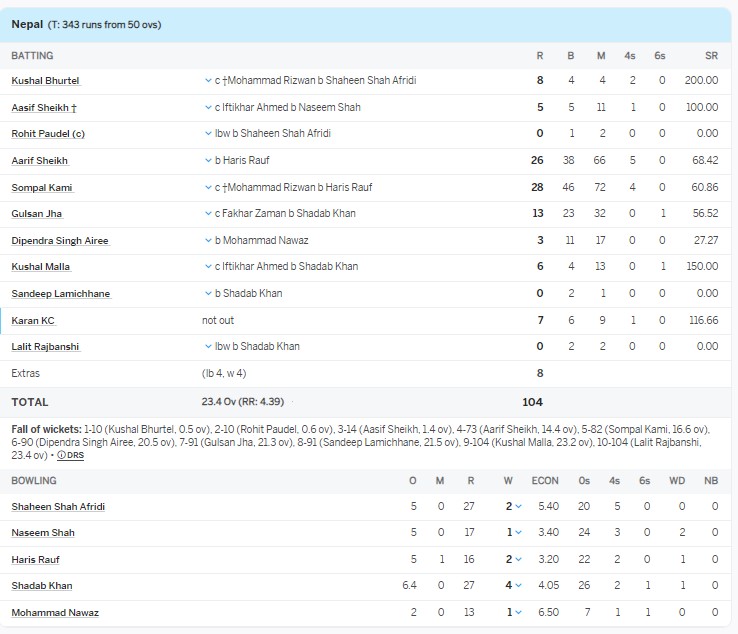The image size is (738, 634).
Task: Click the DRS info icon
Action: [61, 455]
